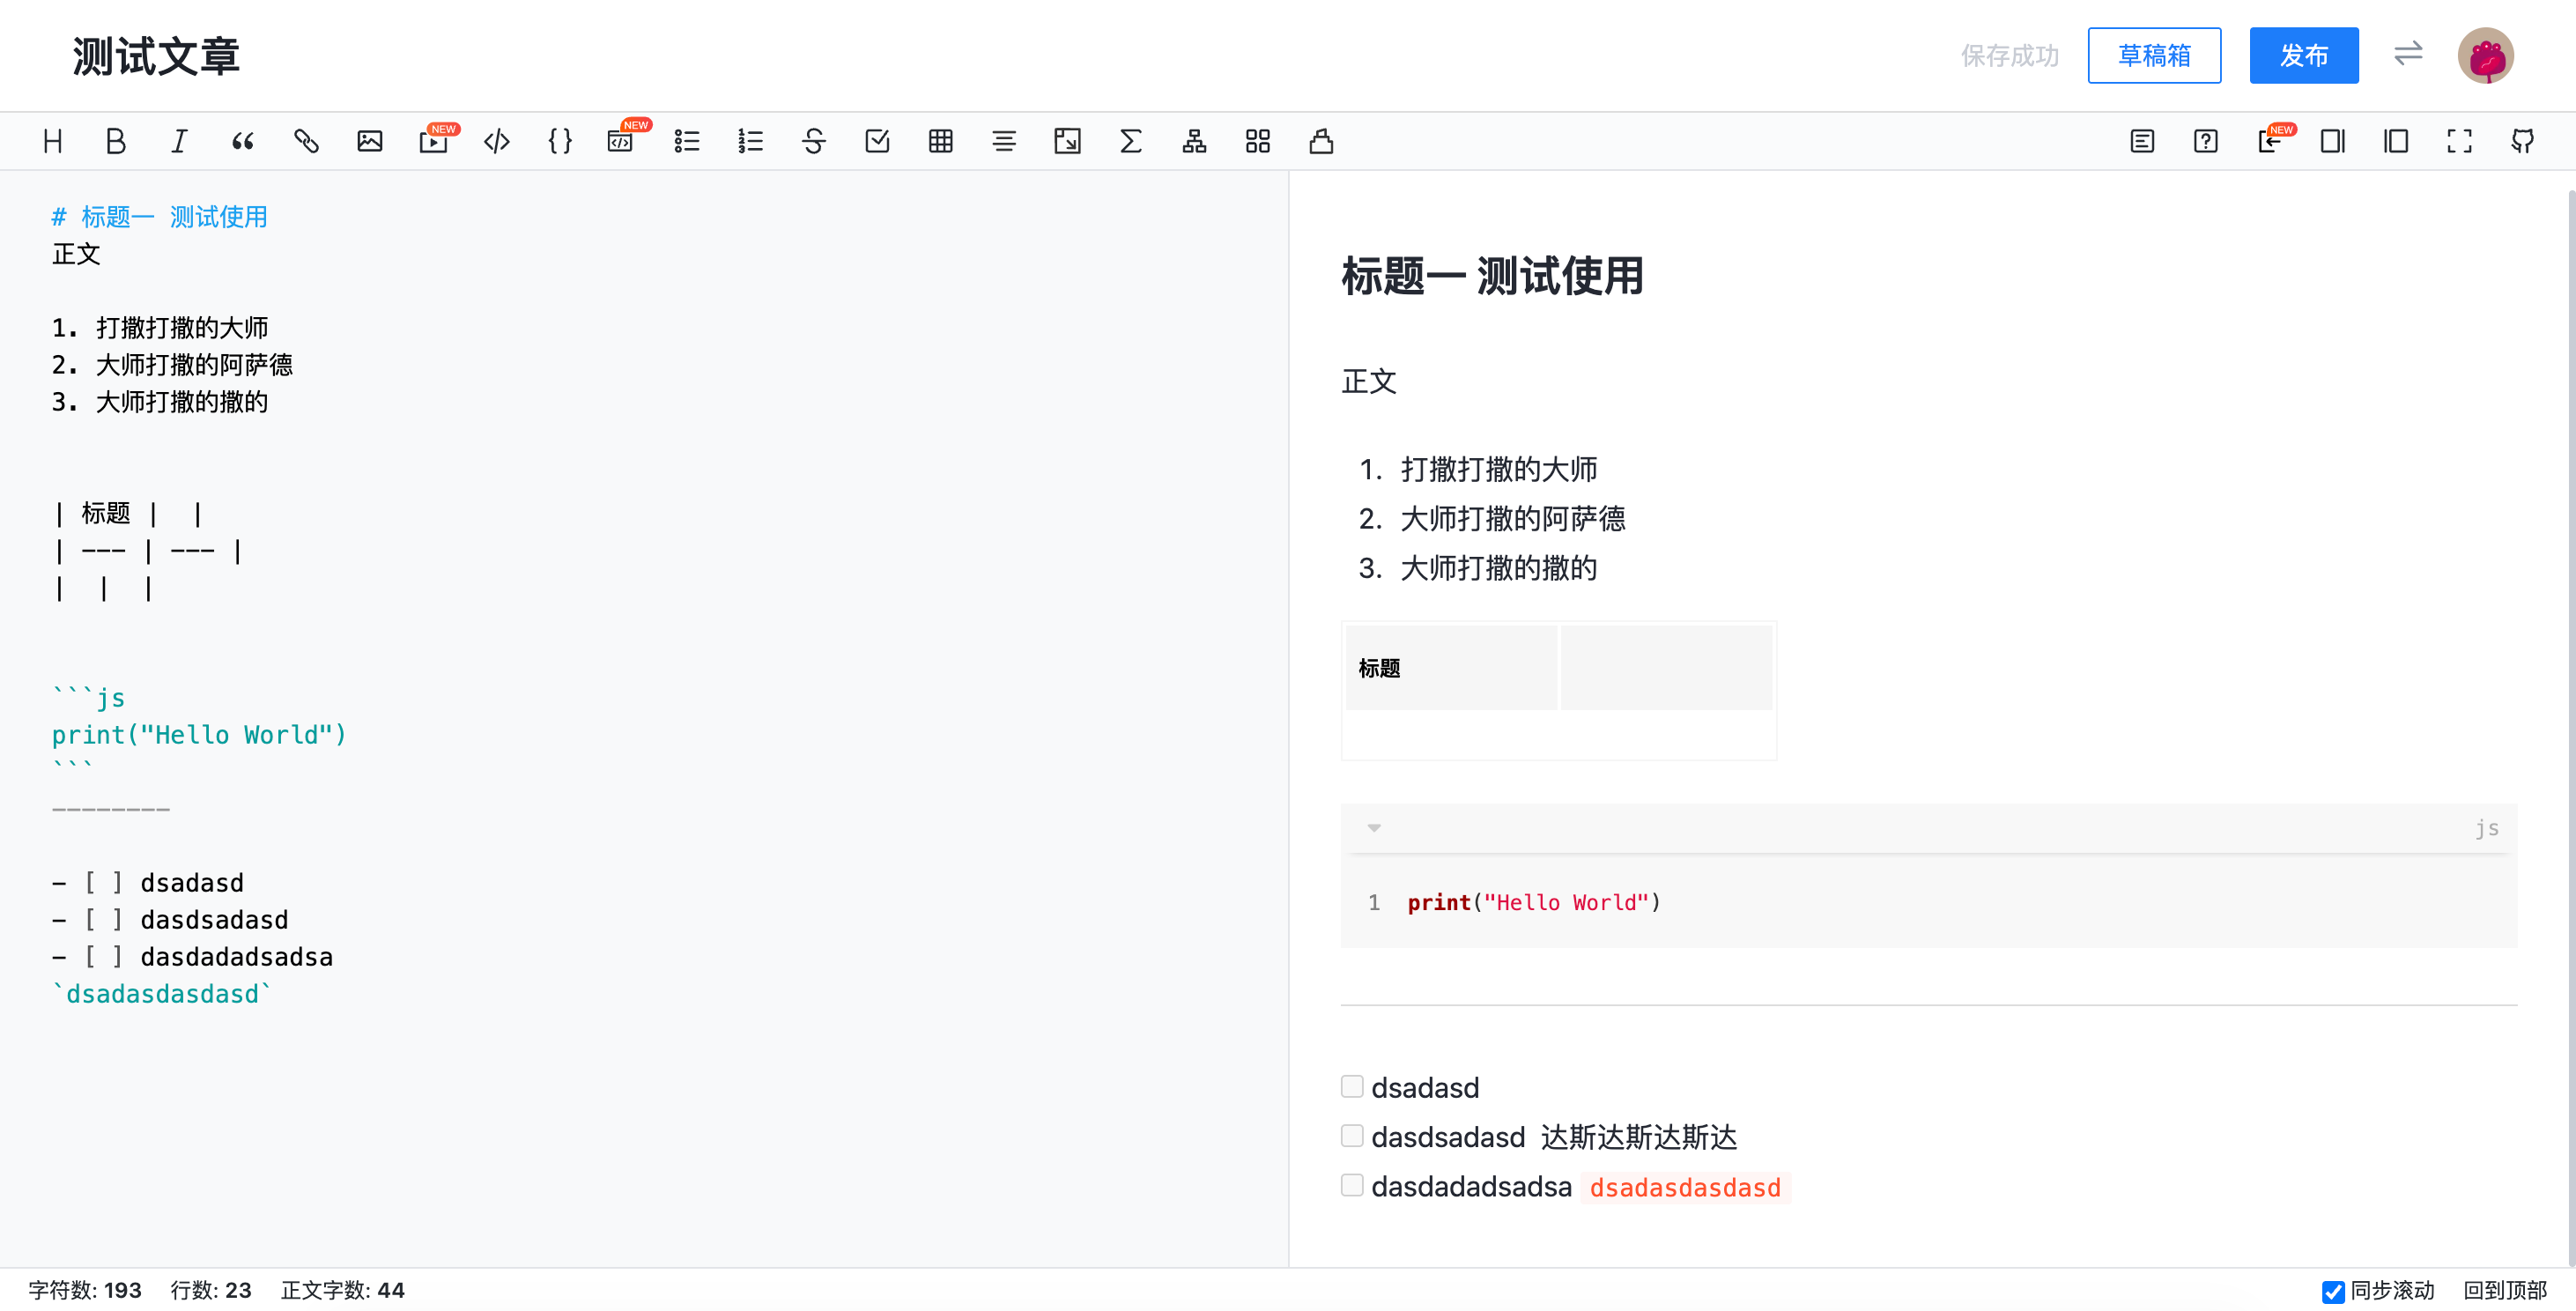Click the '| 标题 |' table row in editor
This screenshot has height=1311, width=2576.
tap(128, 513)
